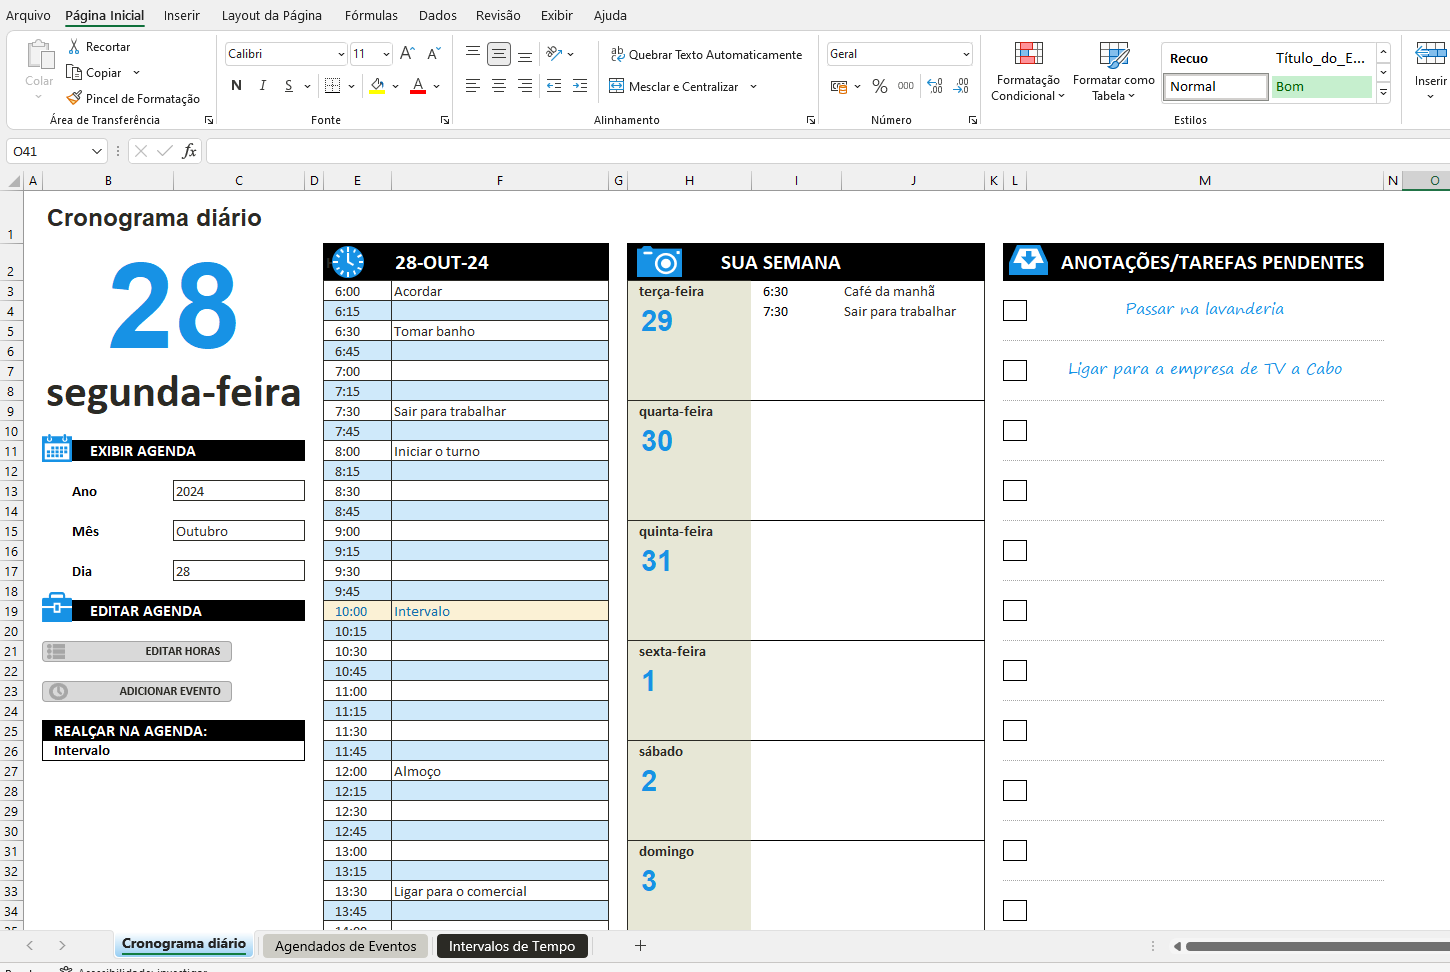Check the 'Passar na lavanderia' task checkbox
The height and width of the screenshot is (972, 1450).
(1015, 311)
